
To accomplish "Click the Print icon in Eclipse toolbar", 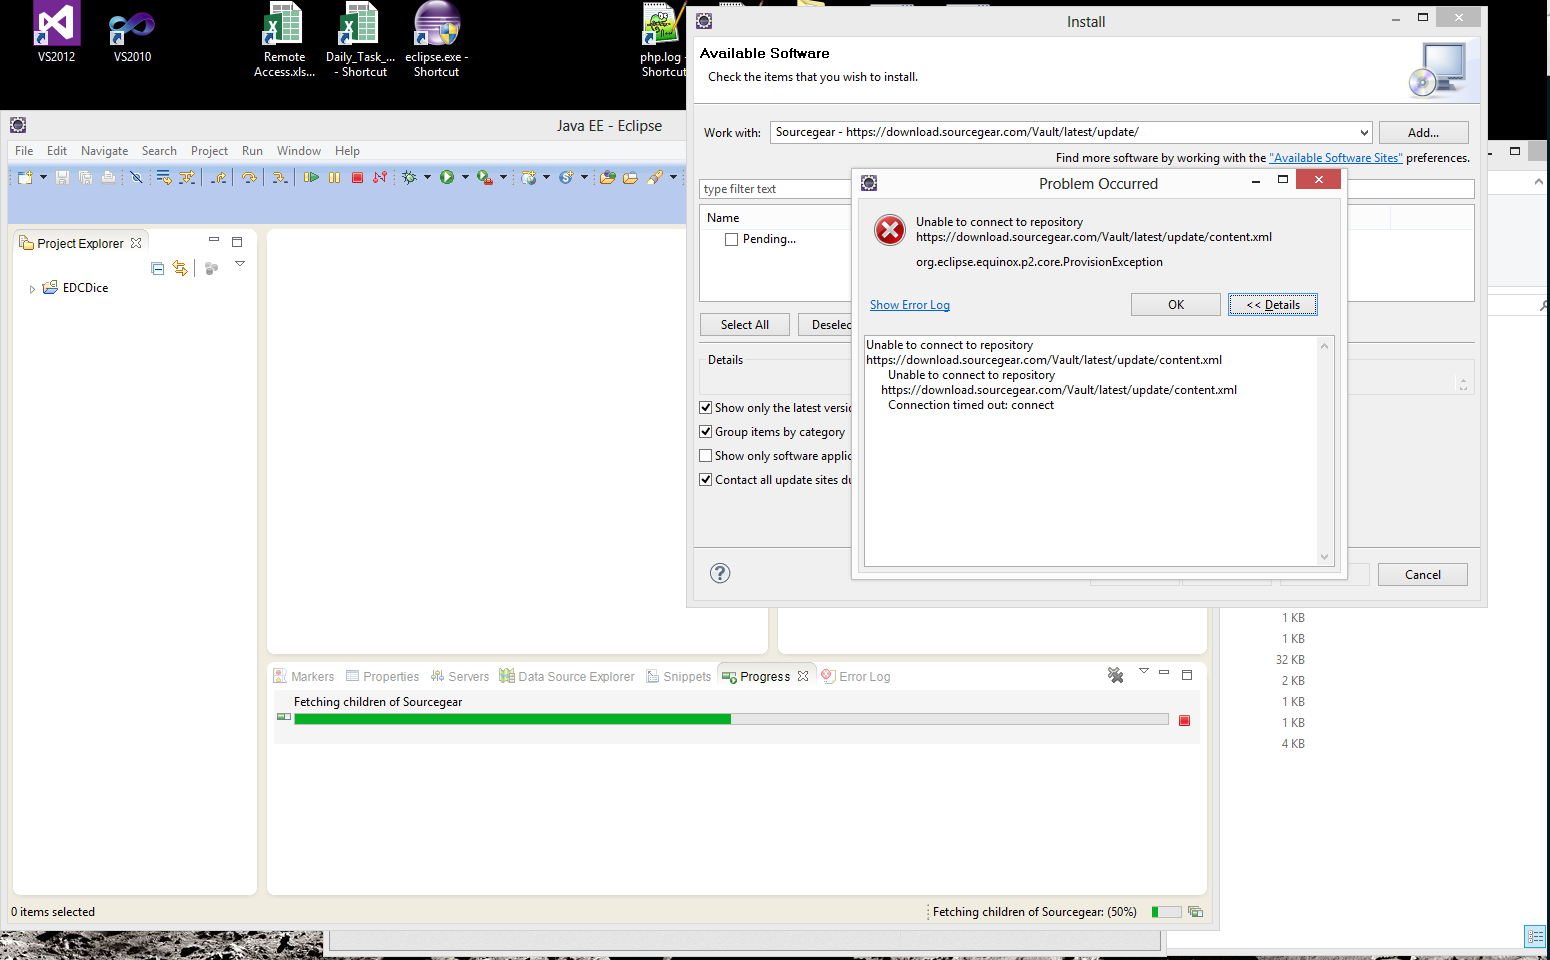I will (x=108, y=177).
